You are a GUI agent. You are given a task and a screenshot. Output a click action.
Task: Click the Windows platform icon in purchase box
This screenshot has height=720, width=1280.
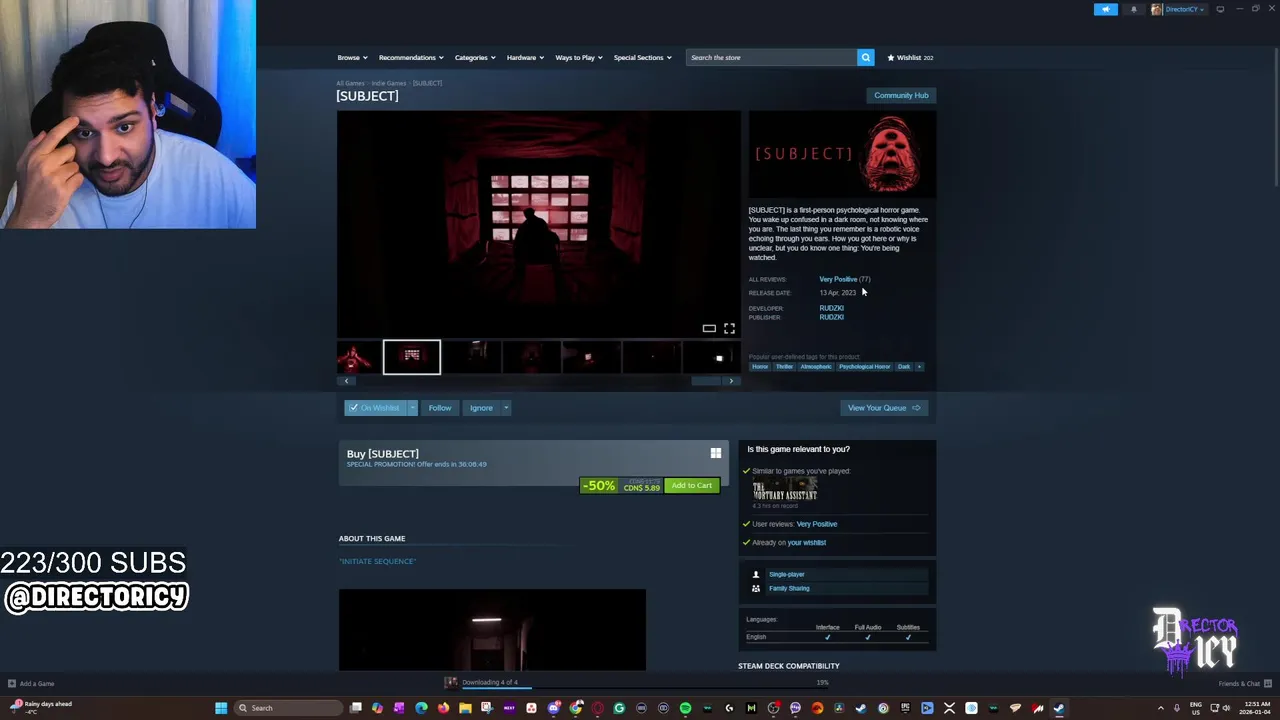click(x=716, y=453)
